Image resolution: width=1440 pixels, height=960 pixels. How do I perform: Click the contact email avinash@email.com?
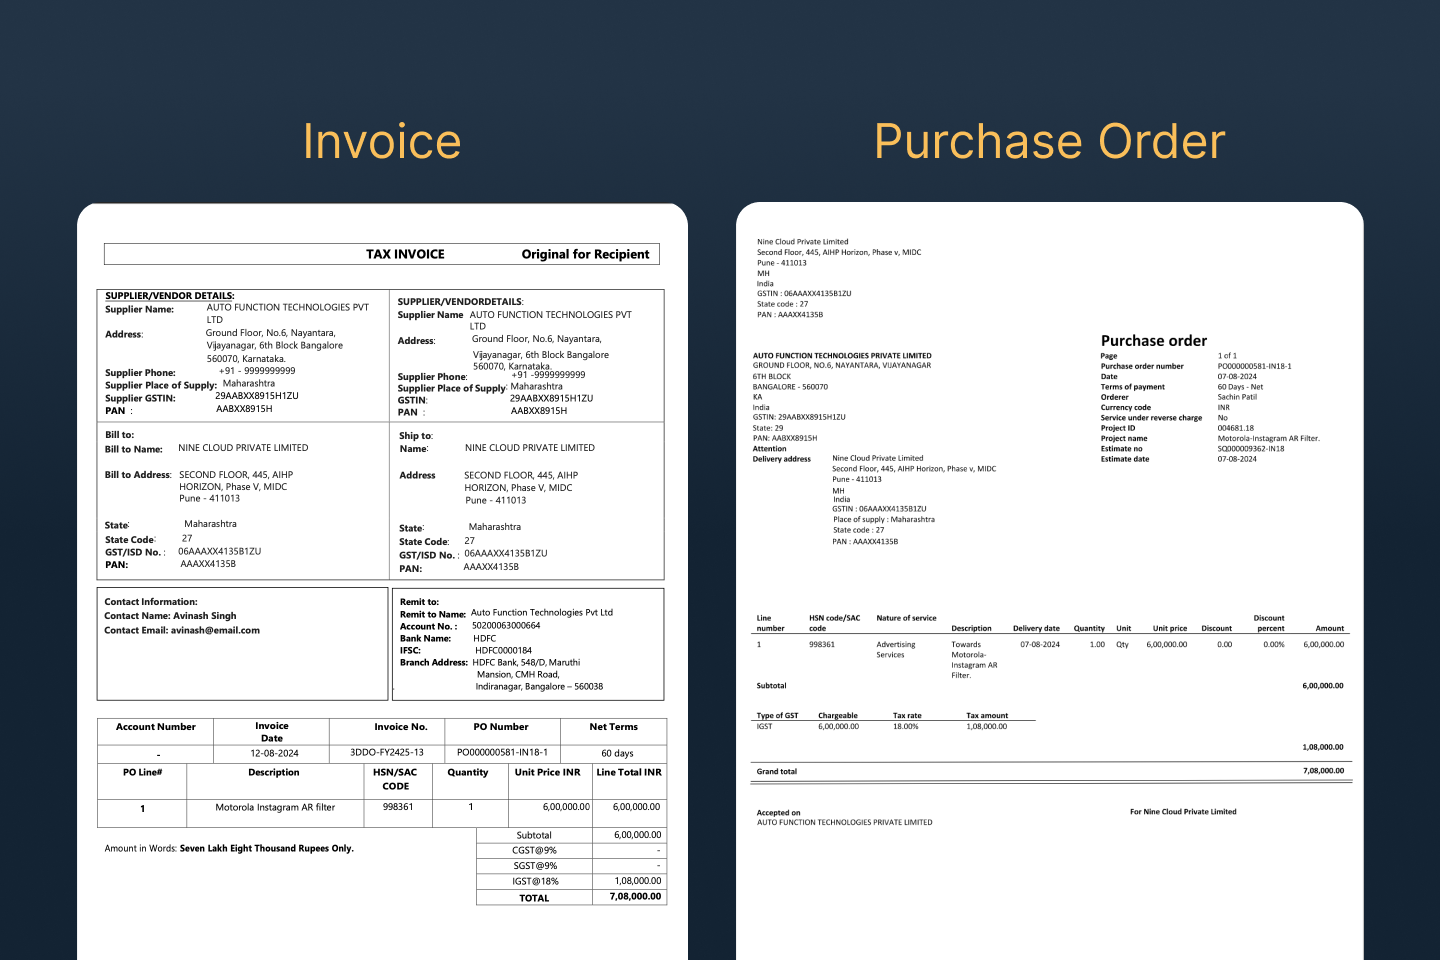(215, 630)
